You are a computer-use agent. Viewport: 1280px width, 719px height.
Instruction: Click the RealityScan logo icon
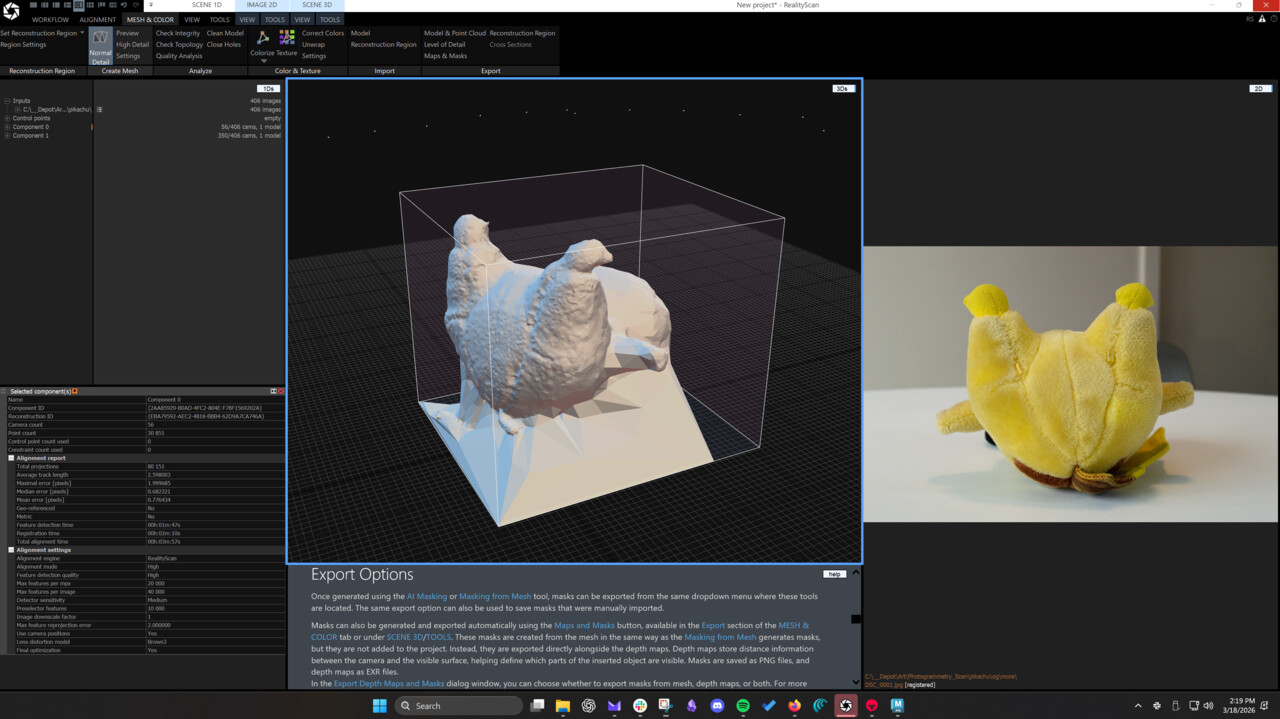point(11,12)
